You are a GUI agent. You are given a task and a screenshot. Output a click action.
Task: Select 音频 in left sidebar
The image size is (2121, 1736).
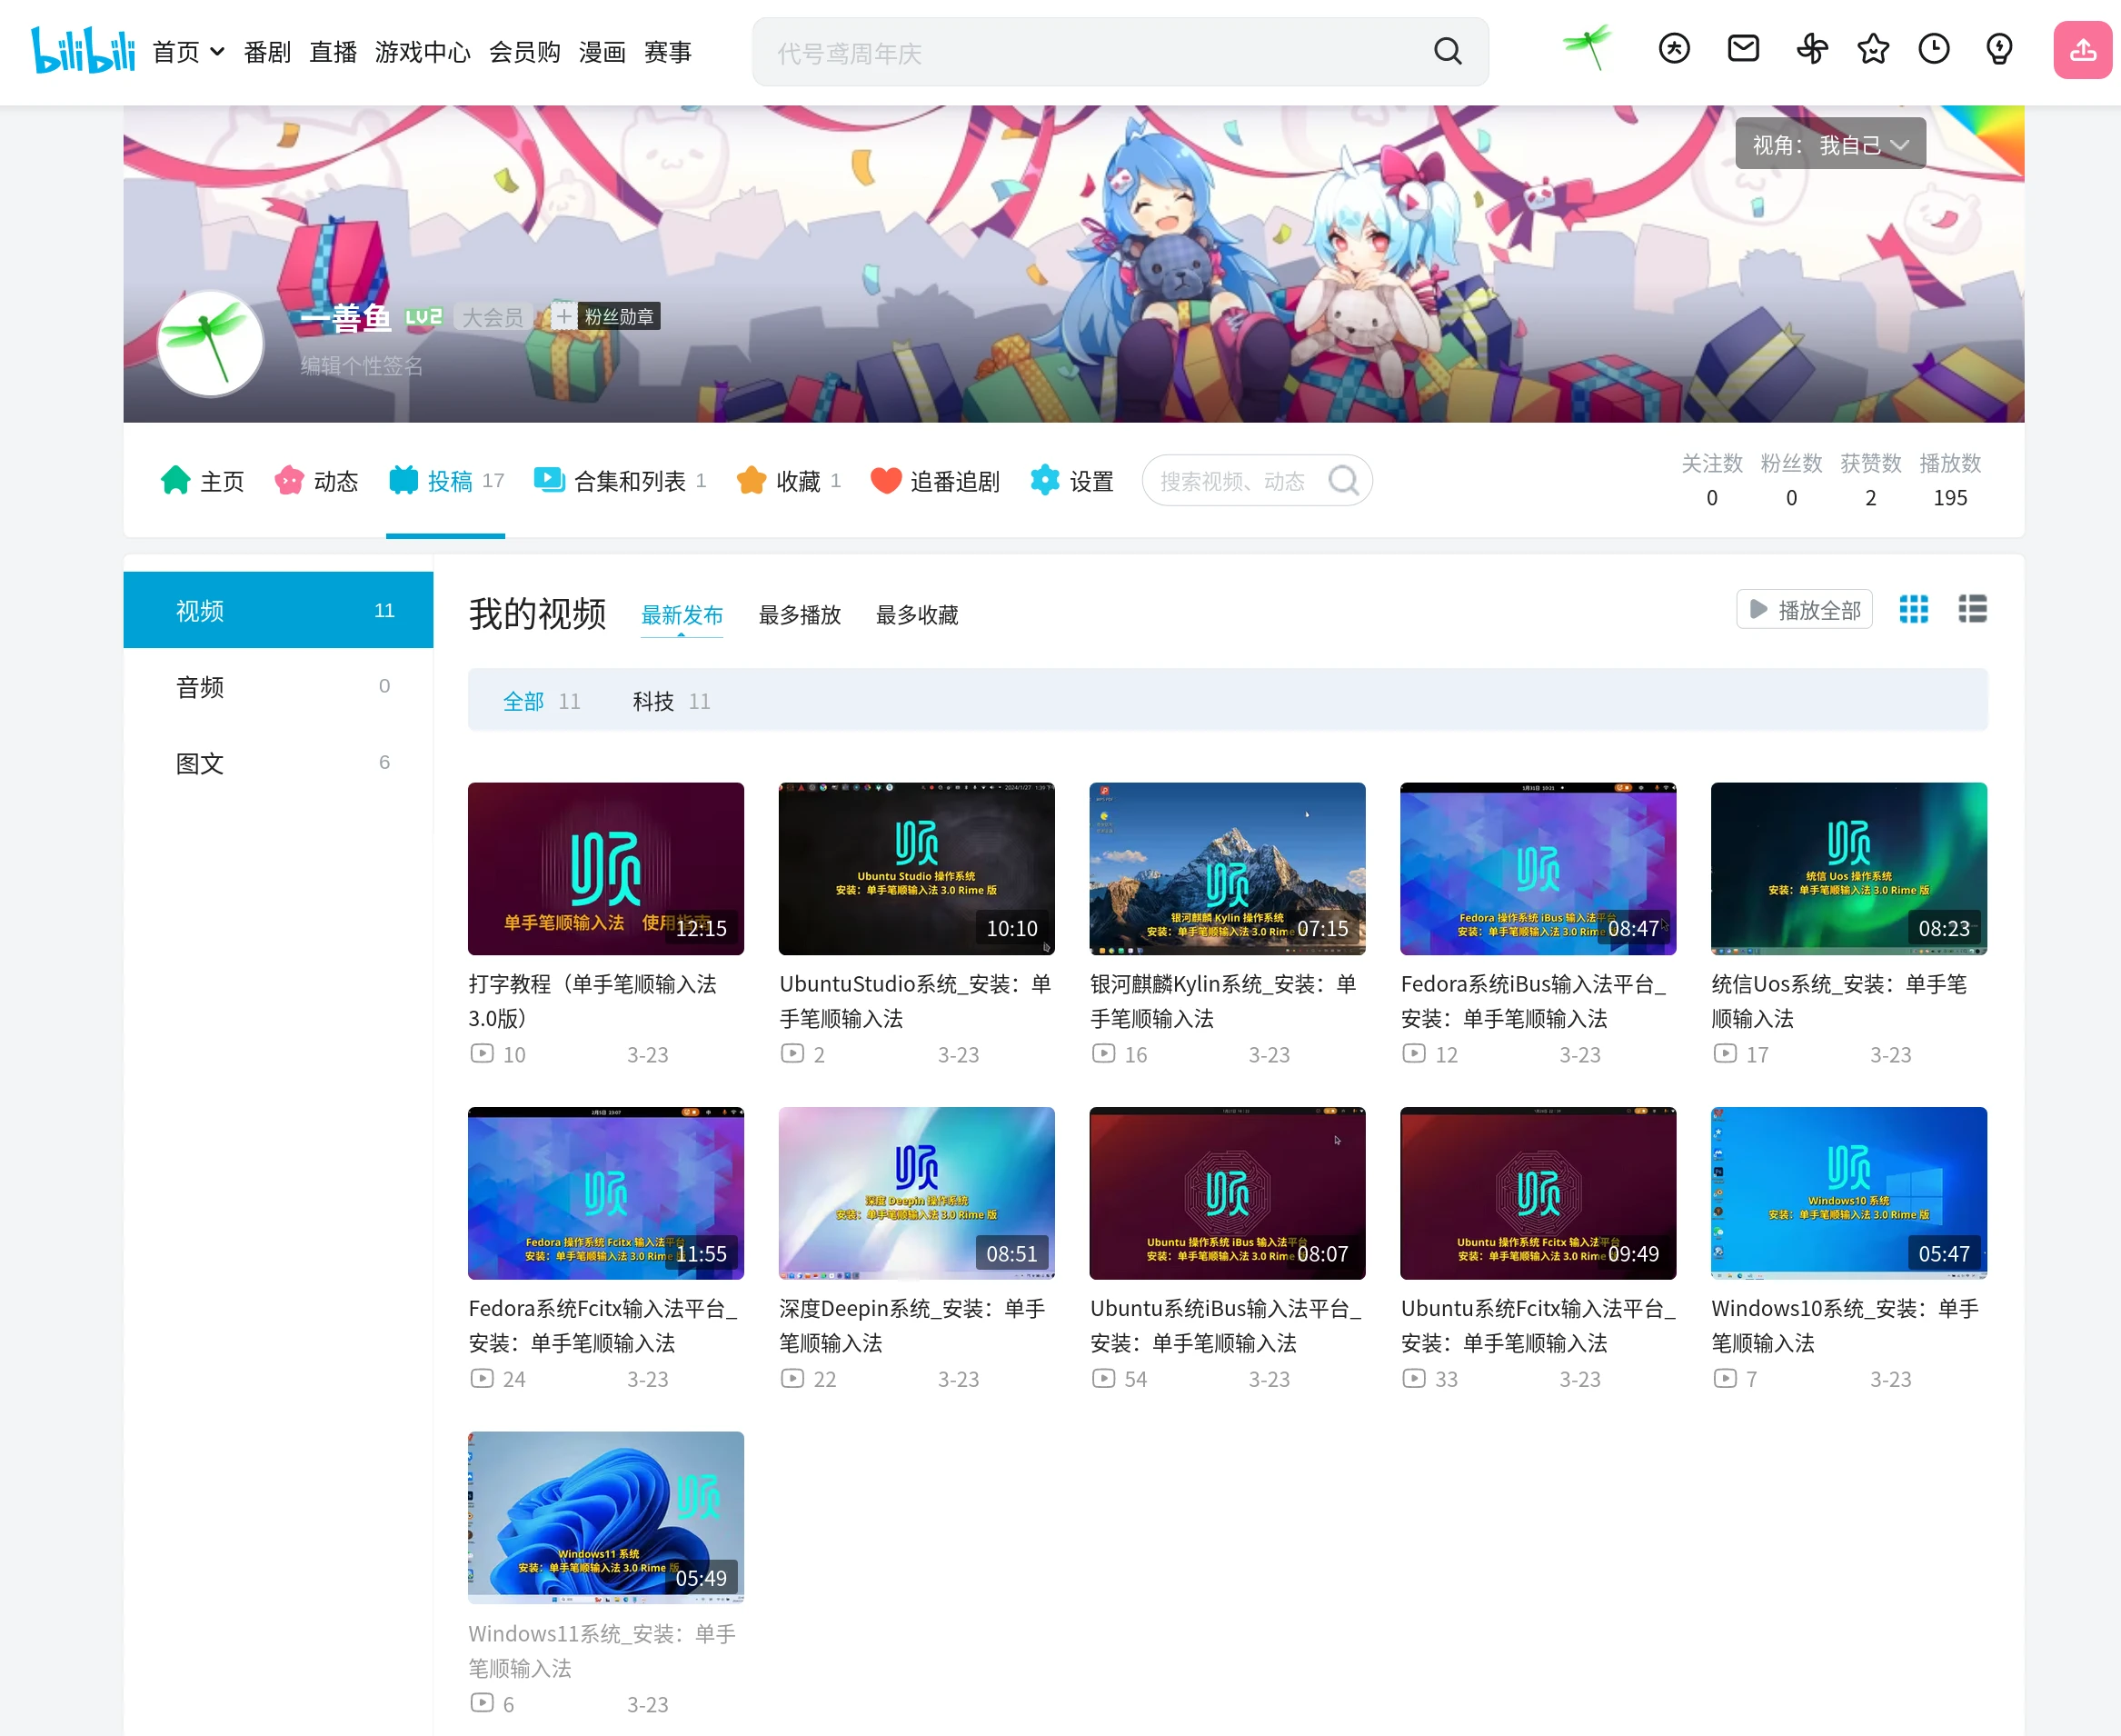(x=278, y=687)
